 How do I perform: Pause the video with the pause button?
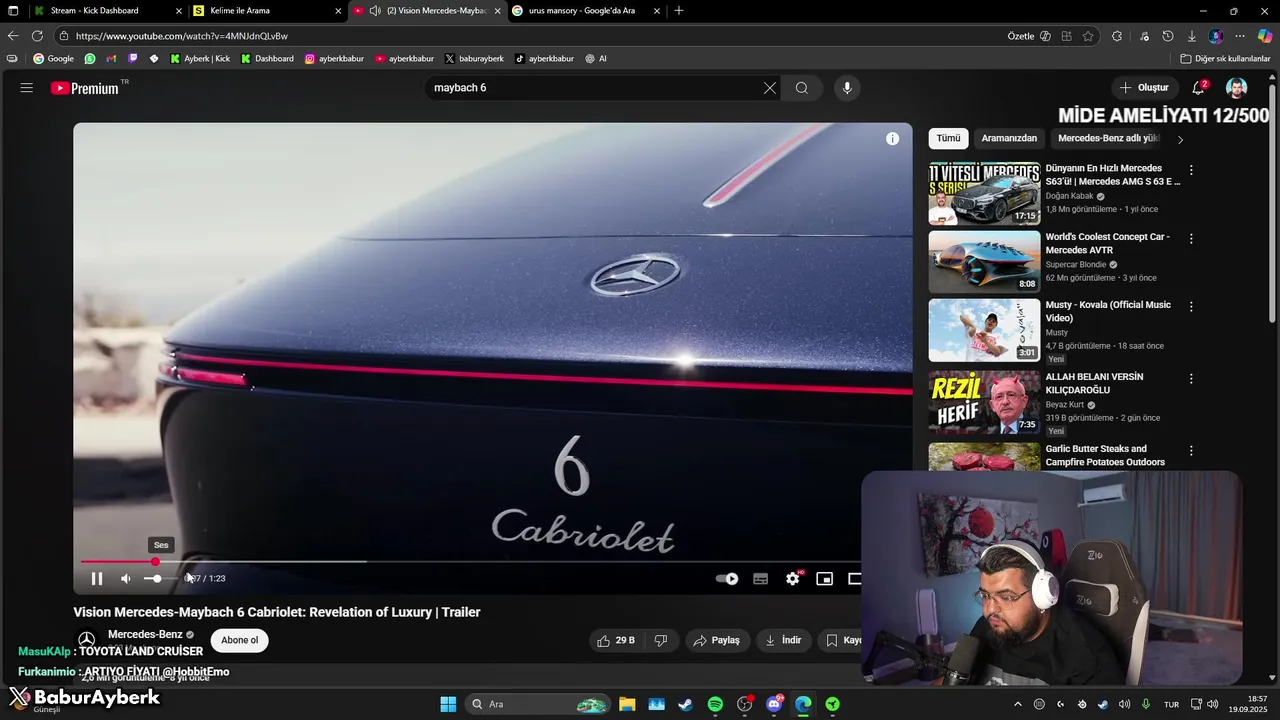coord(97,578)
